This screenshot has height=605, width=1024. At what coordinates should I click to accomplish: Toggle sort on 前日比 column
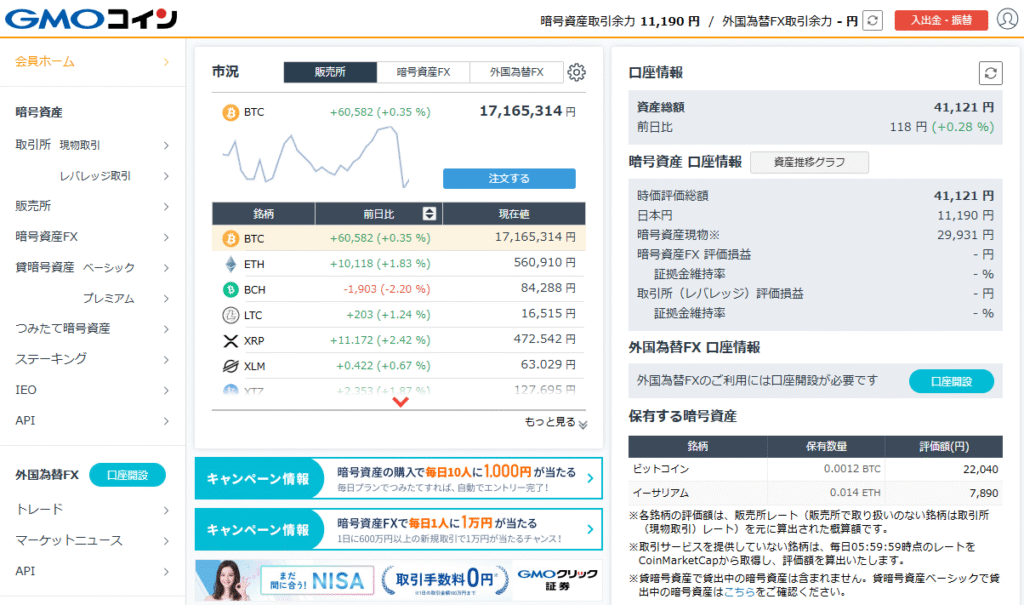click(430, 214)
